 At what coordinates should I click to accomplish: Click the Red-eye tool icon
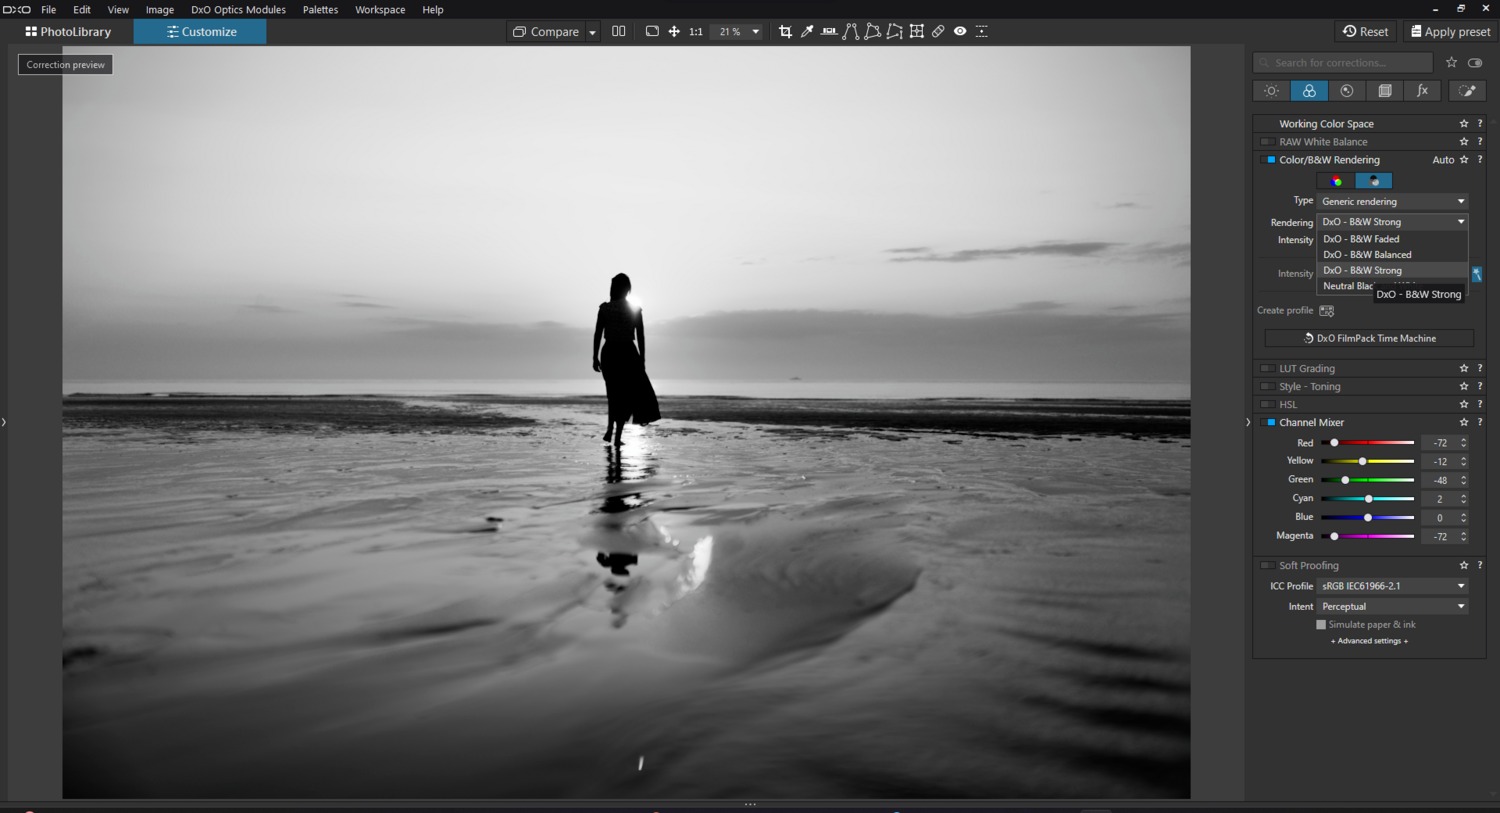click(x=960, y=32)
